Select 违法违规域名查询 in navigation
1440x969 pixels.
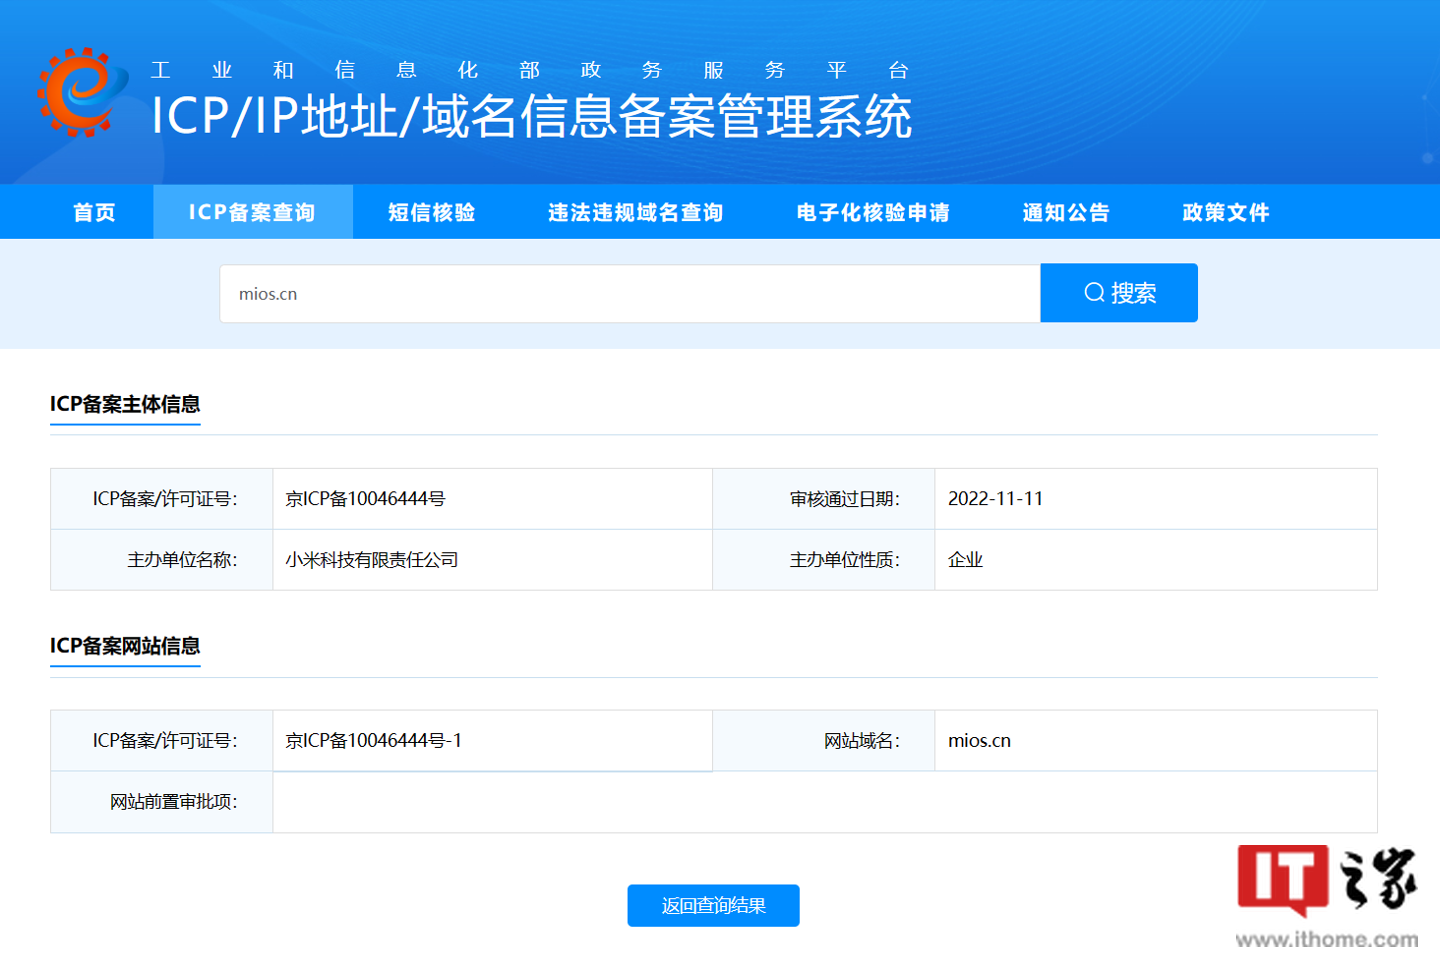tap(635, 211)
